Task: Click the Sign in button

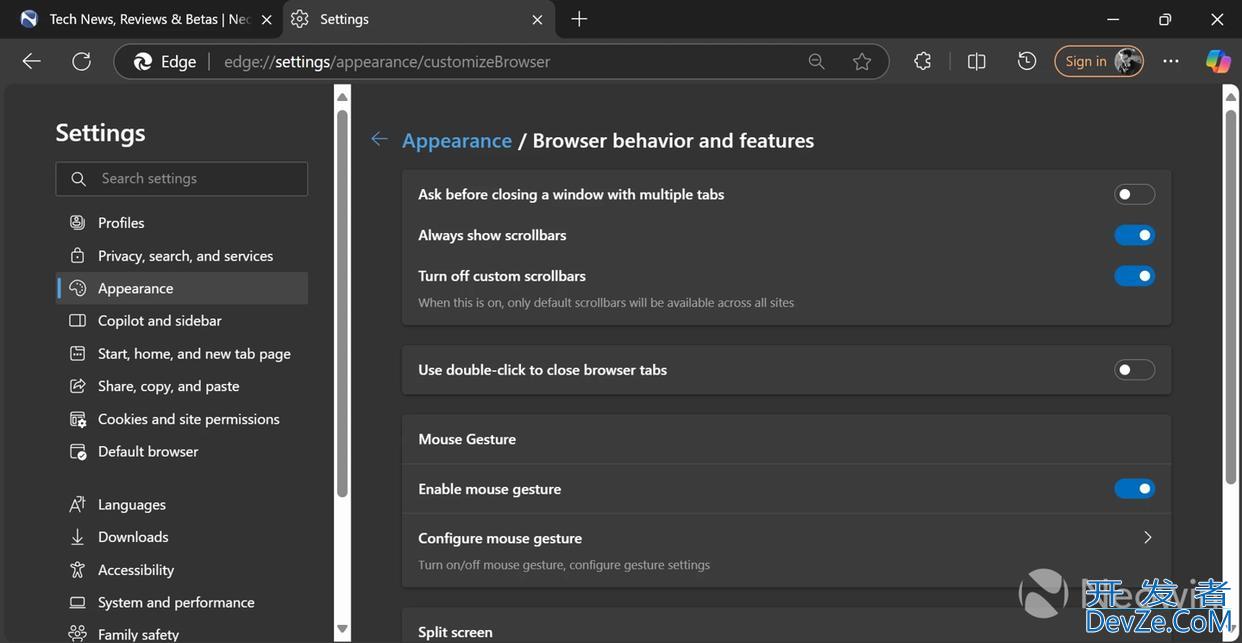Action: [x=1086, y=62]
